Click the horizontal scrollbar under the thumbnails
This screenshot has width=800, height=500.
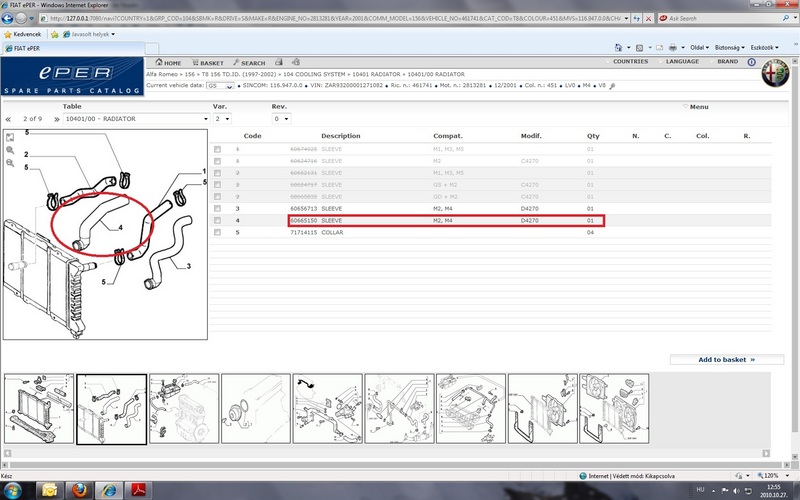click(x=387, y=453)
